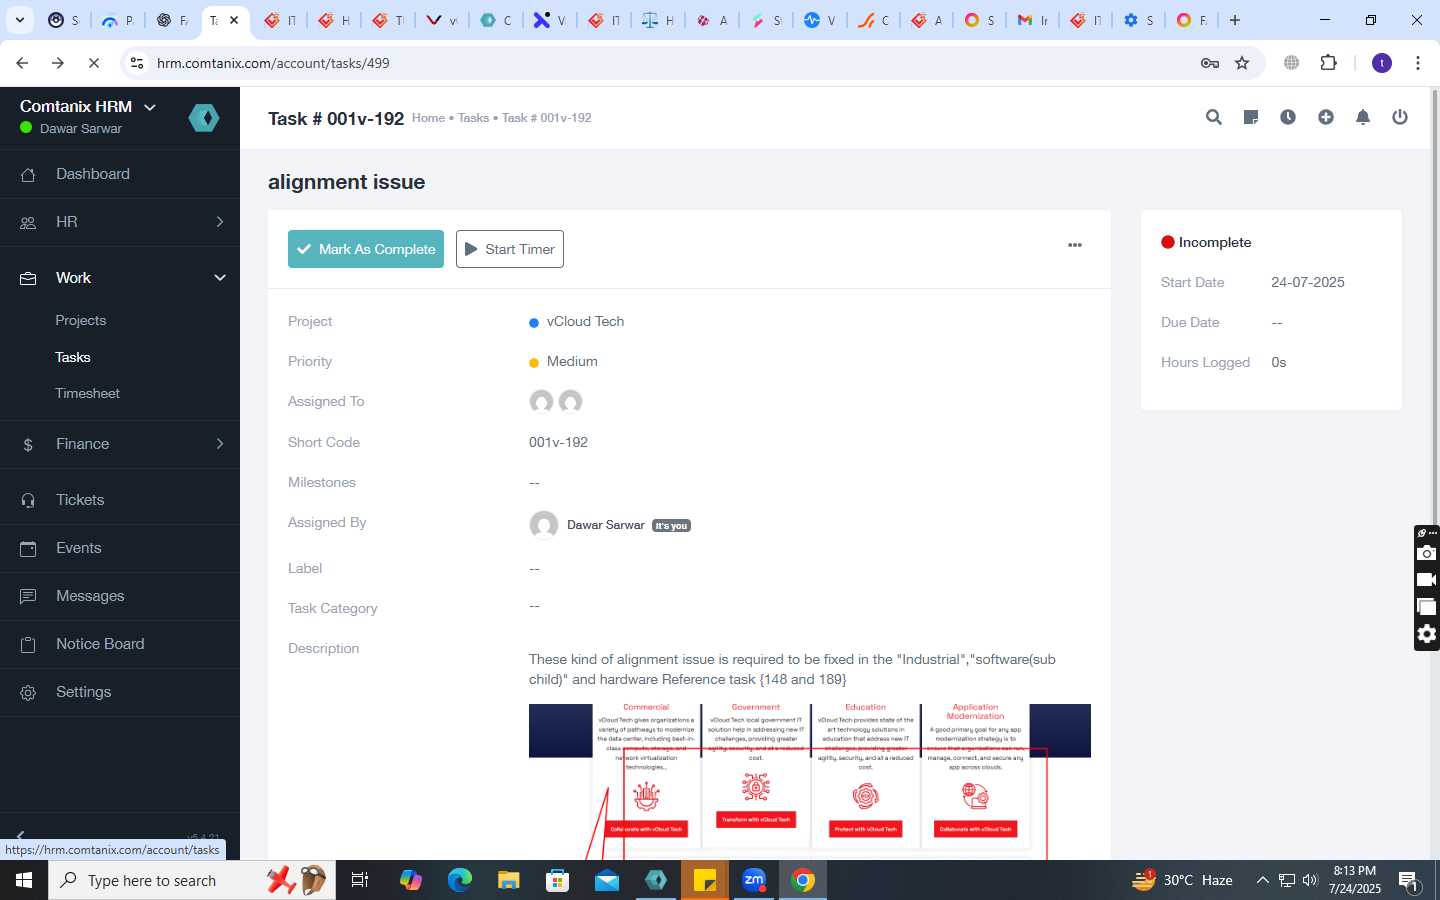Screen dimensions: 1440x900
Task: Bookmark this page with the star icon
Action: (1242, 63)
